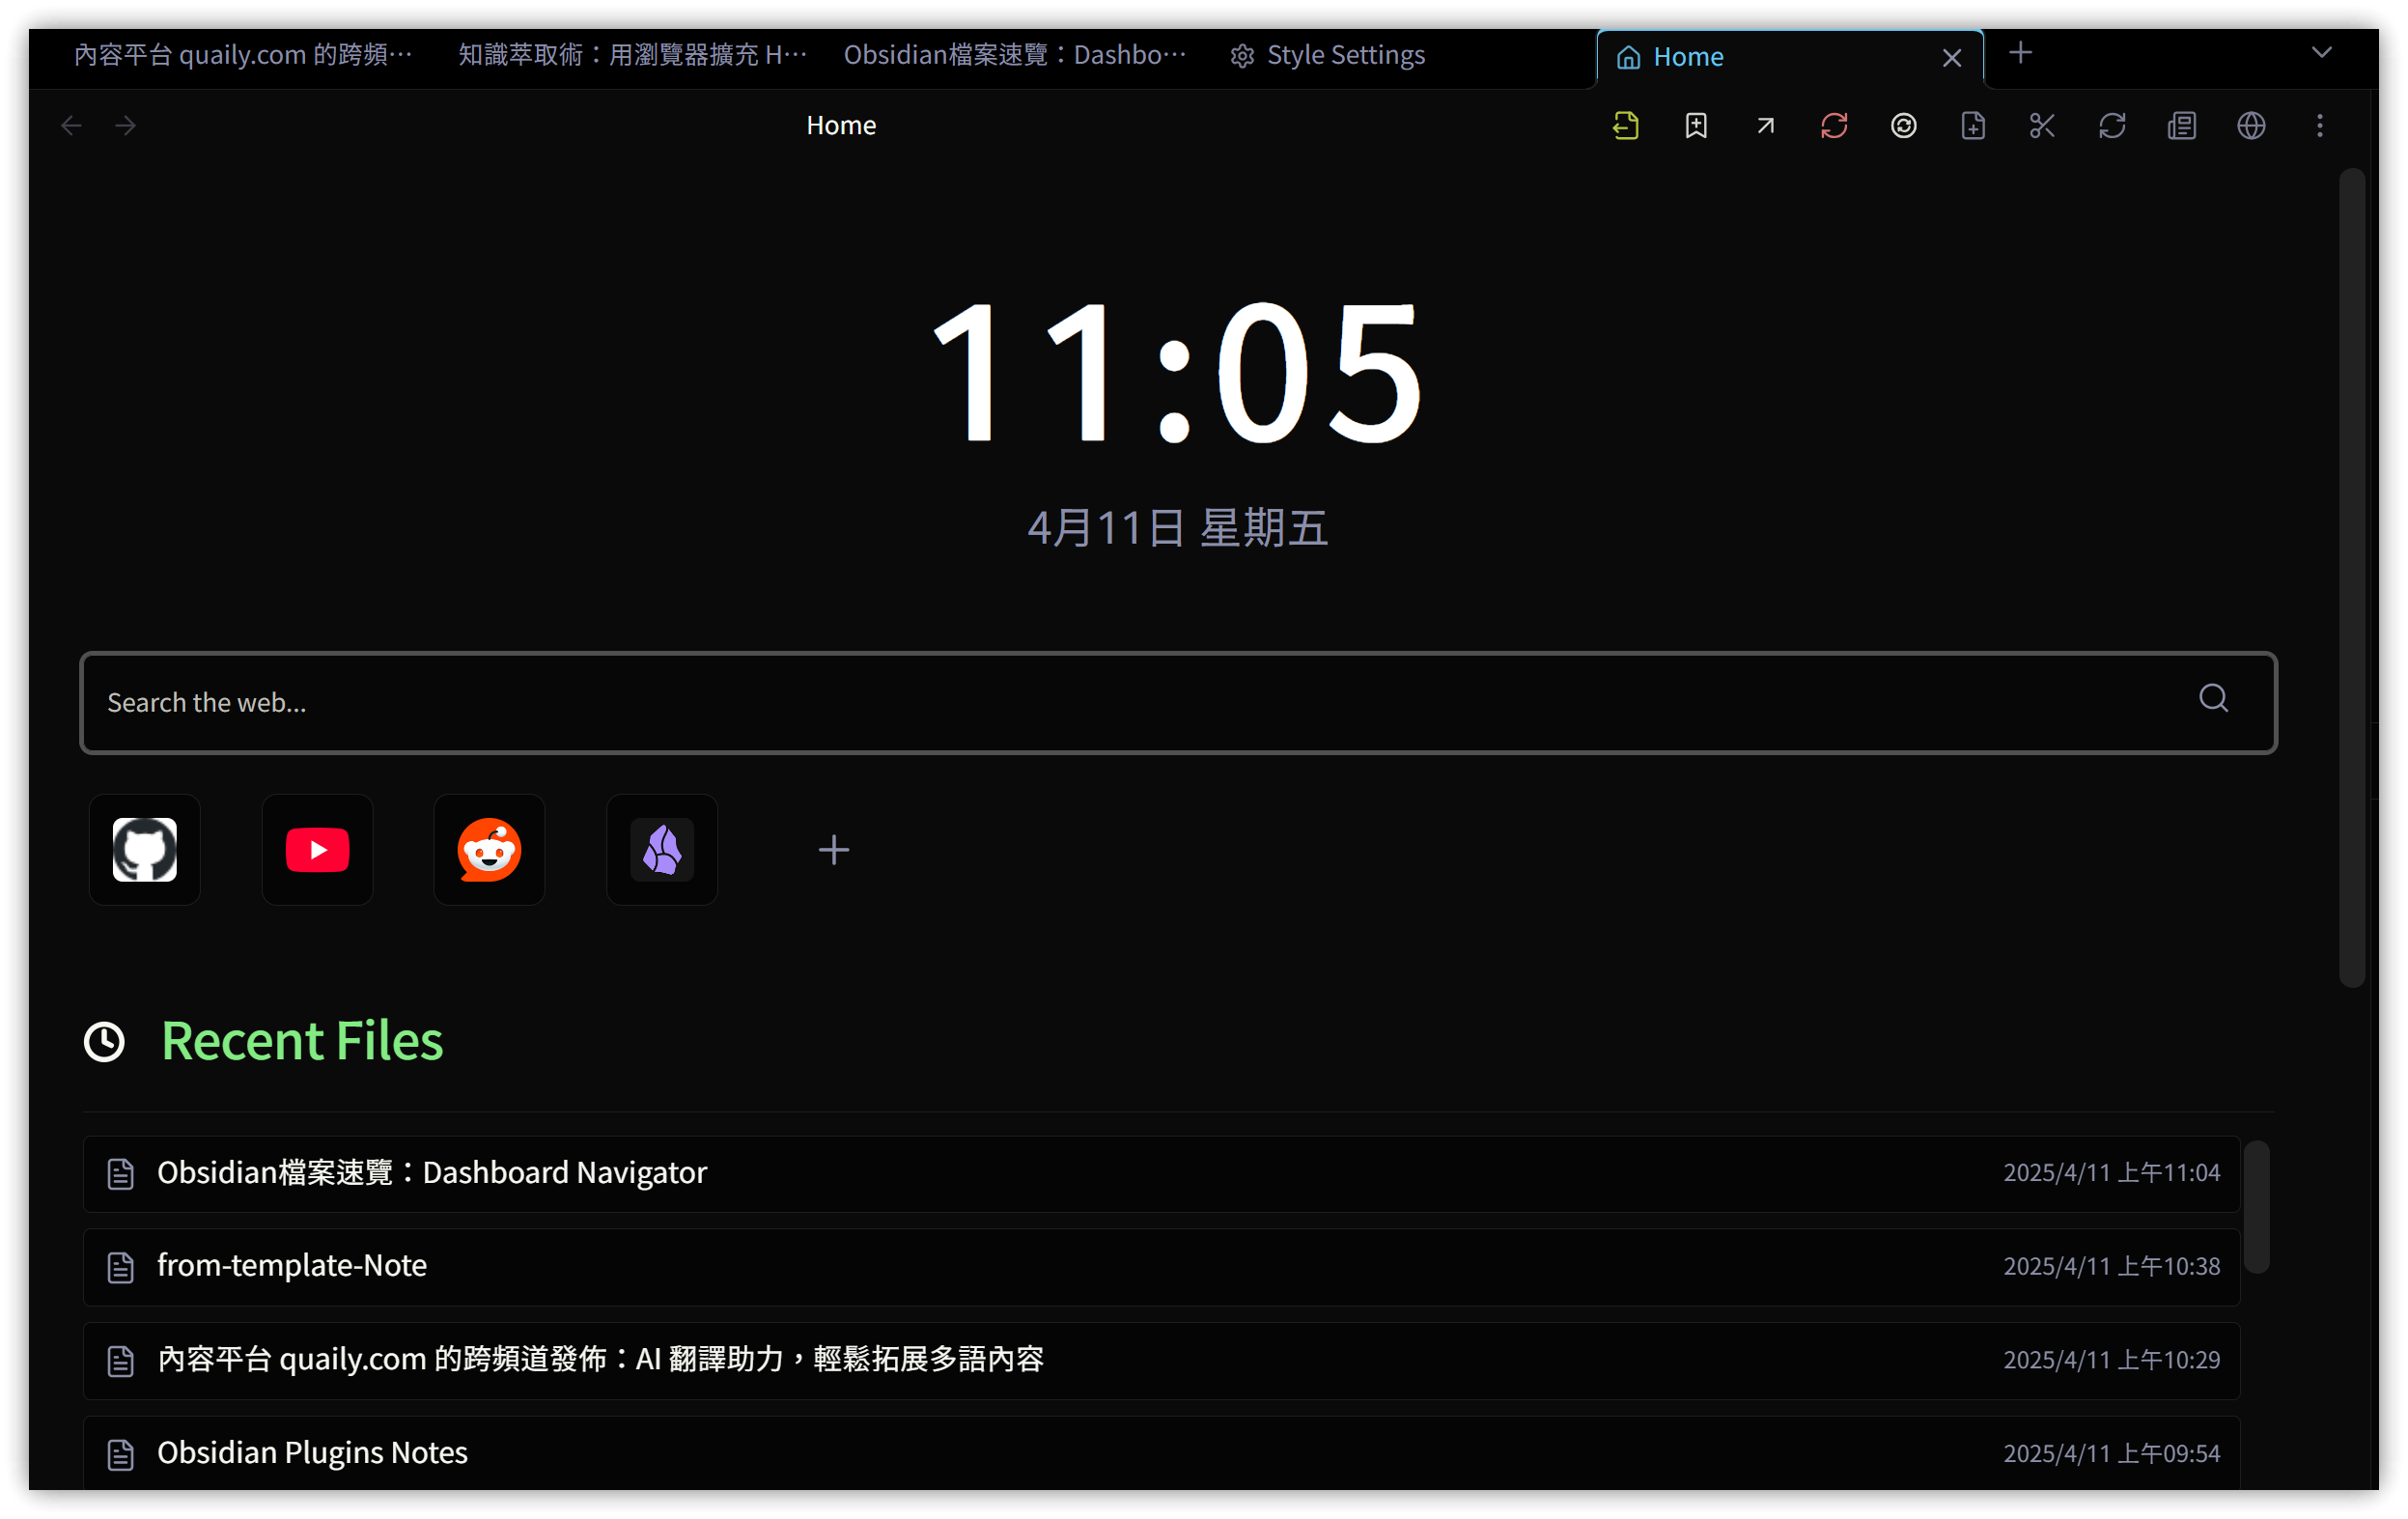Open the GitHub shortcut tile
This screenshot has height=1519, width=2408.
(x=145, y=850)
